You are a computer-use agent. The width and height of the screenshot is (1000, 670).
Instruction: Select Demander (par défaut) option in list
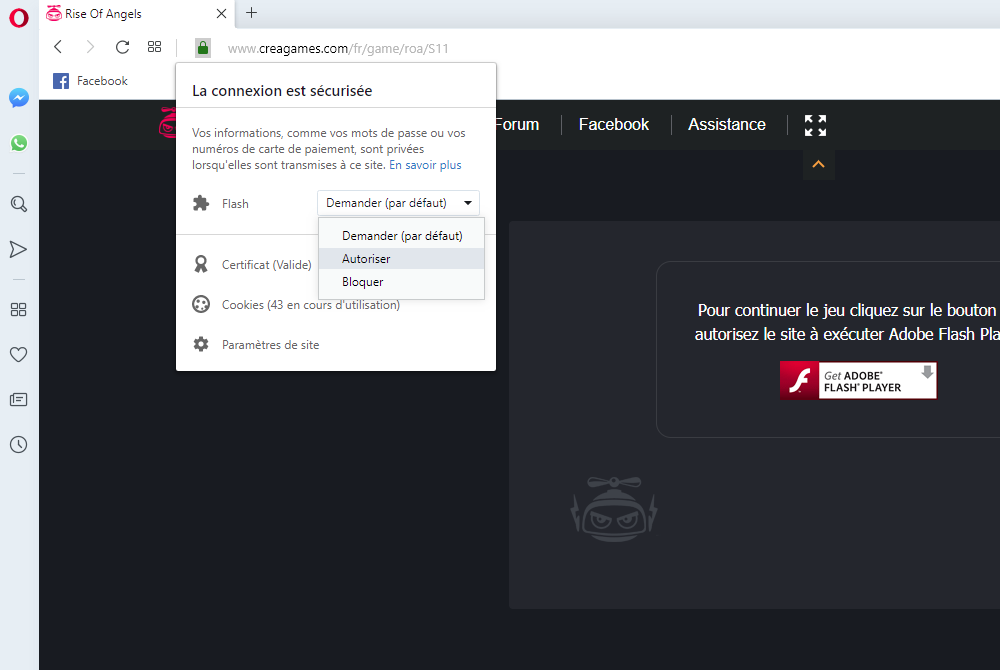tap(401, 236)
